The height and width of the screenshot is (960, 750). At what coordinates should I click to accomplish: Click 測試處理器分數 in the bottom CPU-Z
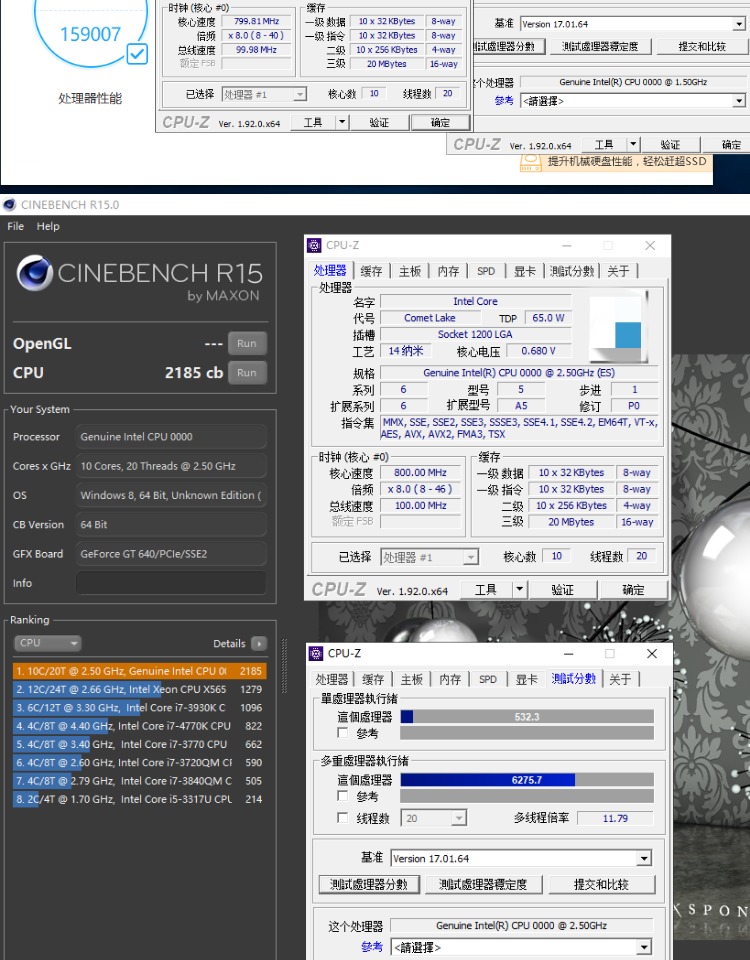click(x=369, y=884)
